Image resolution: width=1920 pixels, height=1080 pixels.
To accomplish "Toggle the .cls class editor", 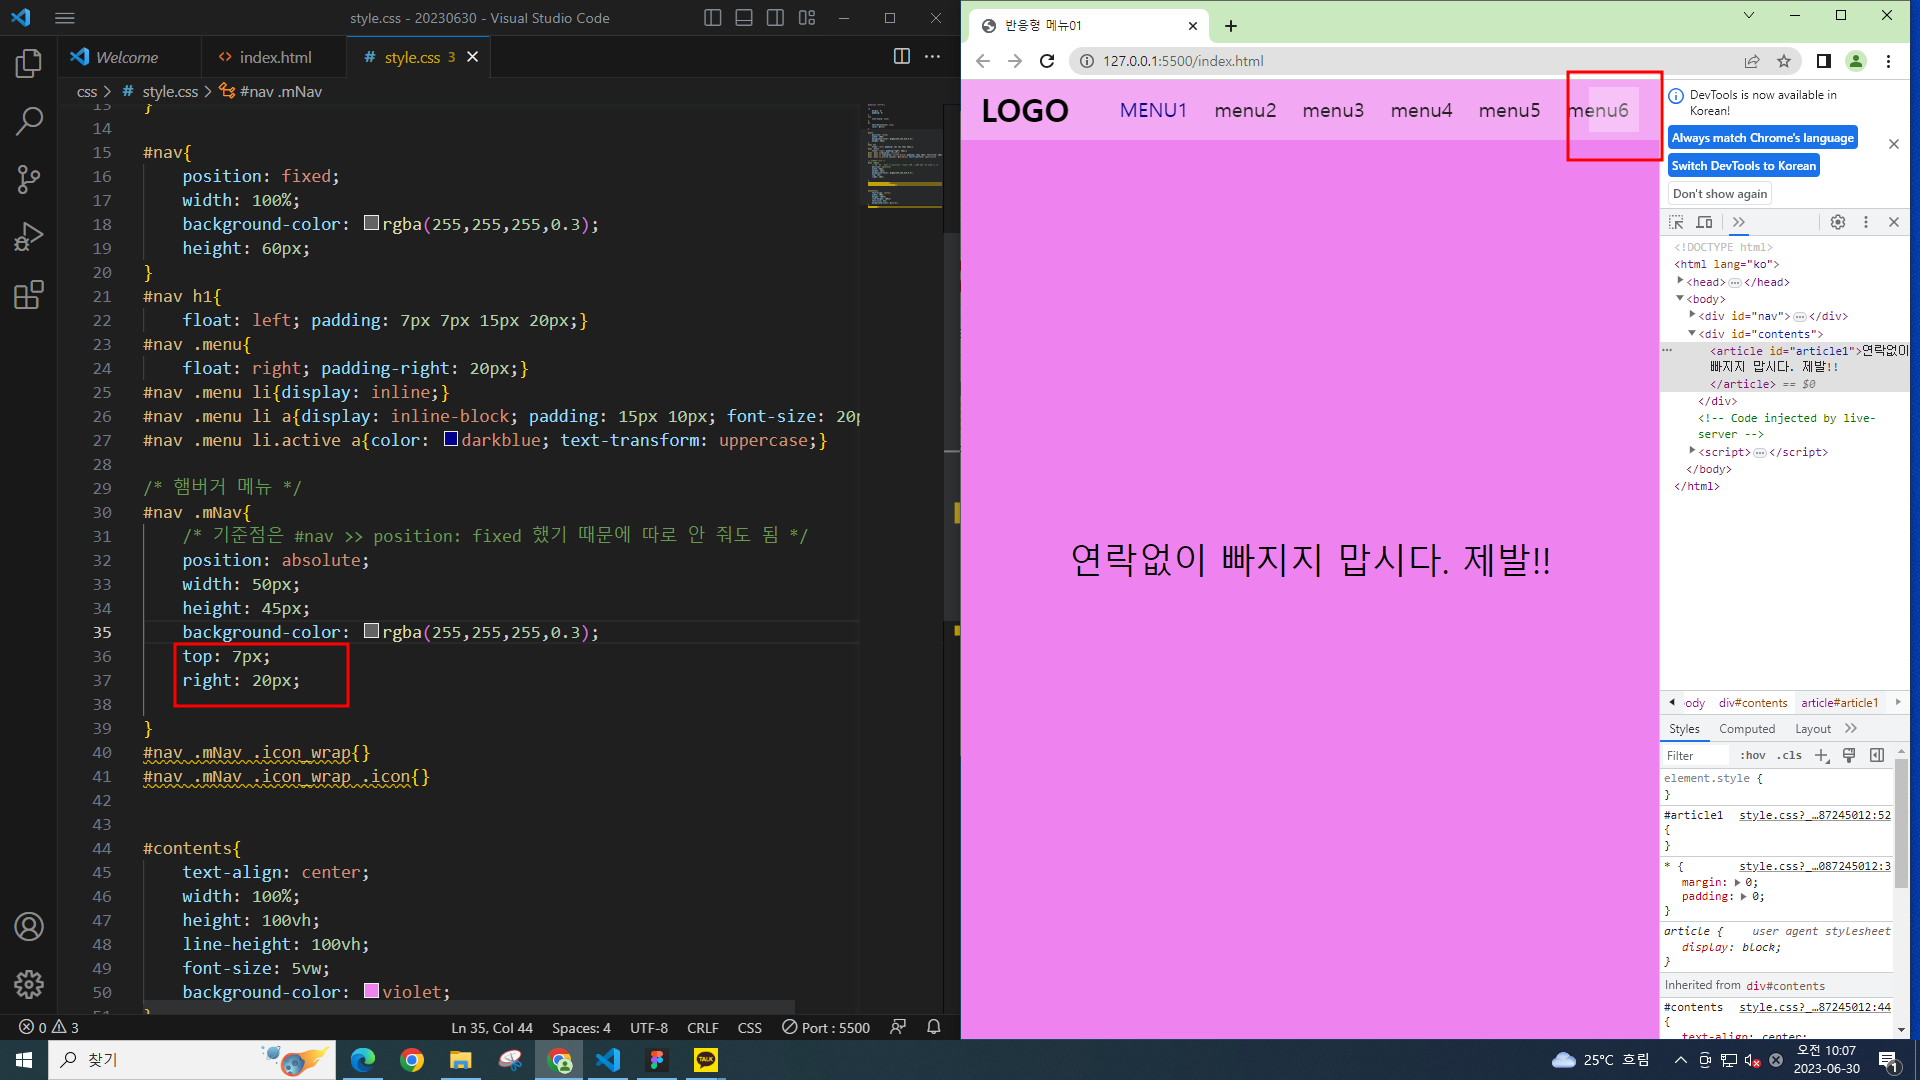I will click(1789, 756).
